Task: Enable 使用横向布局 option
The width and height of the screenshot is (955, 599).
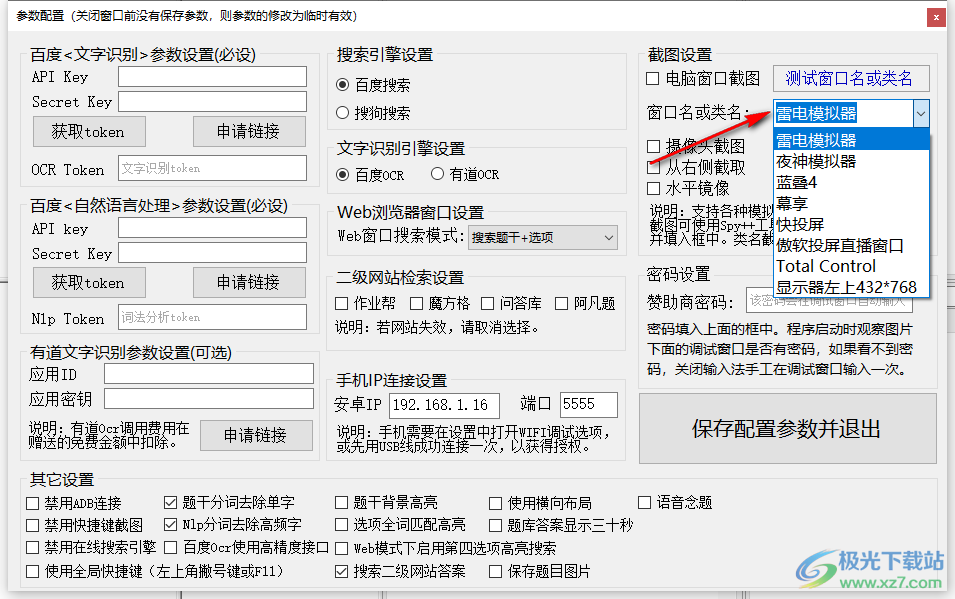Action: (496, 503)
